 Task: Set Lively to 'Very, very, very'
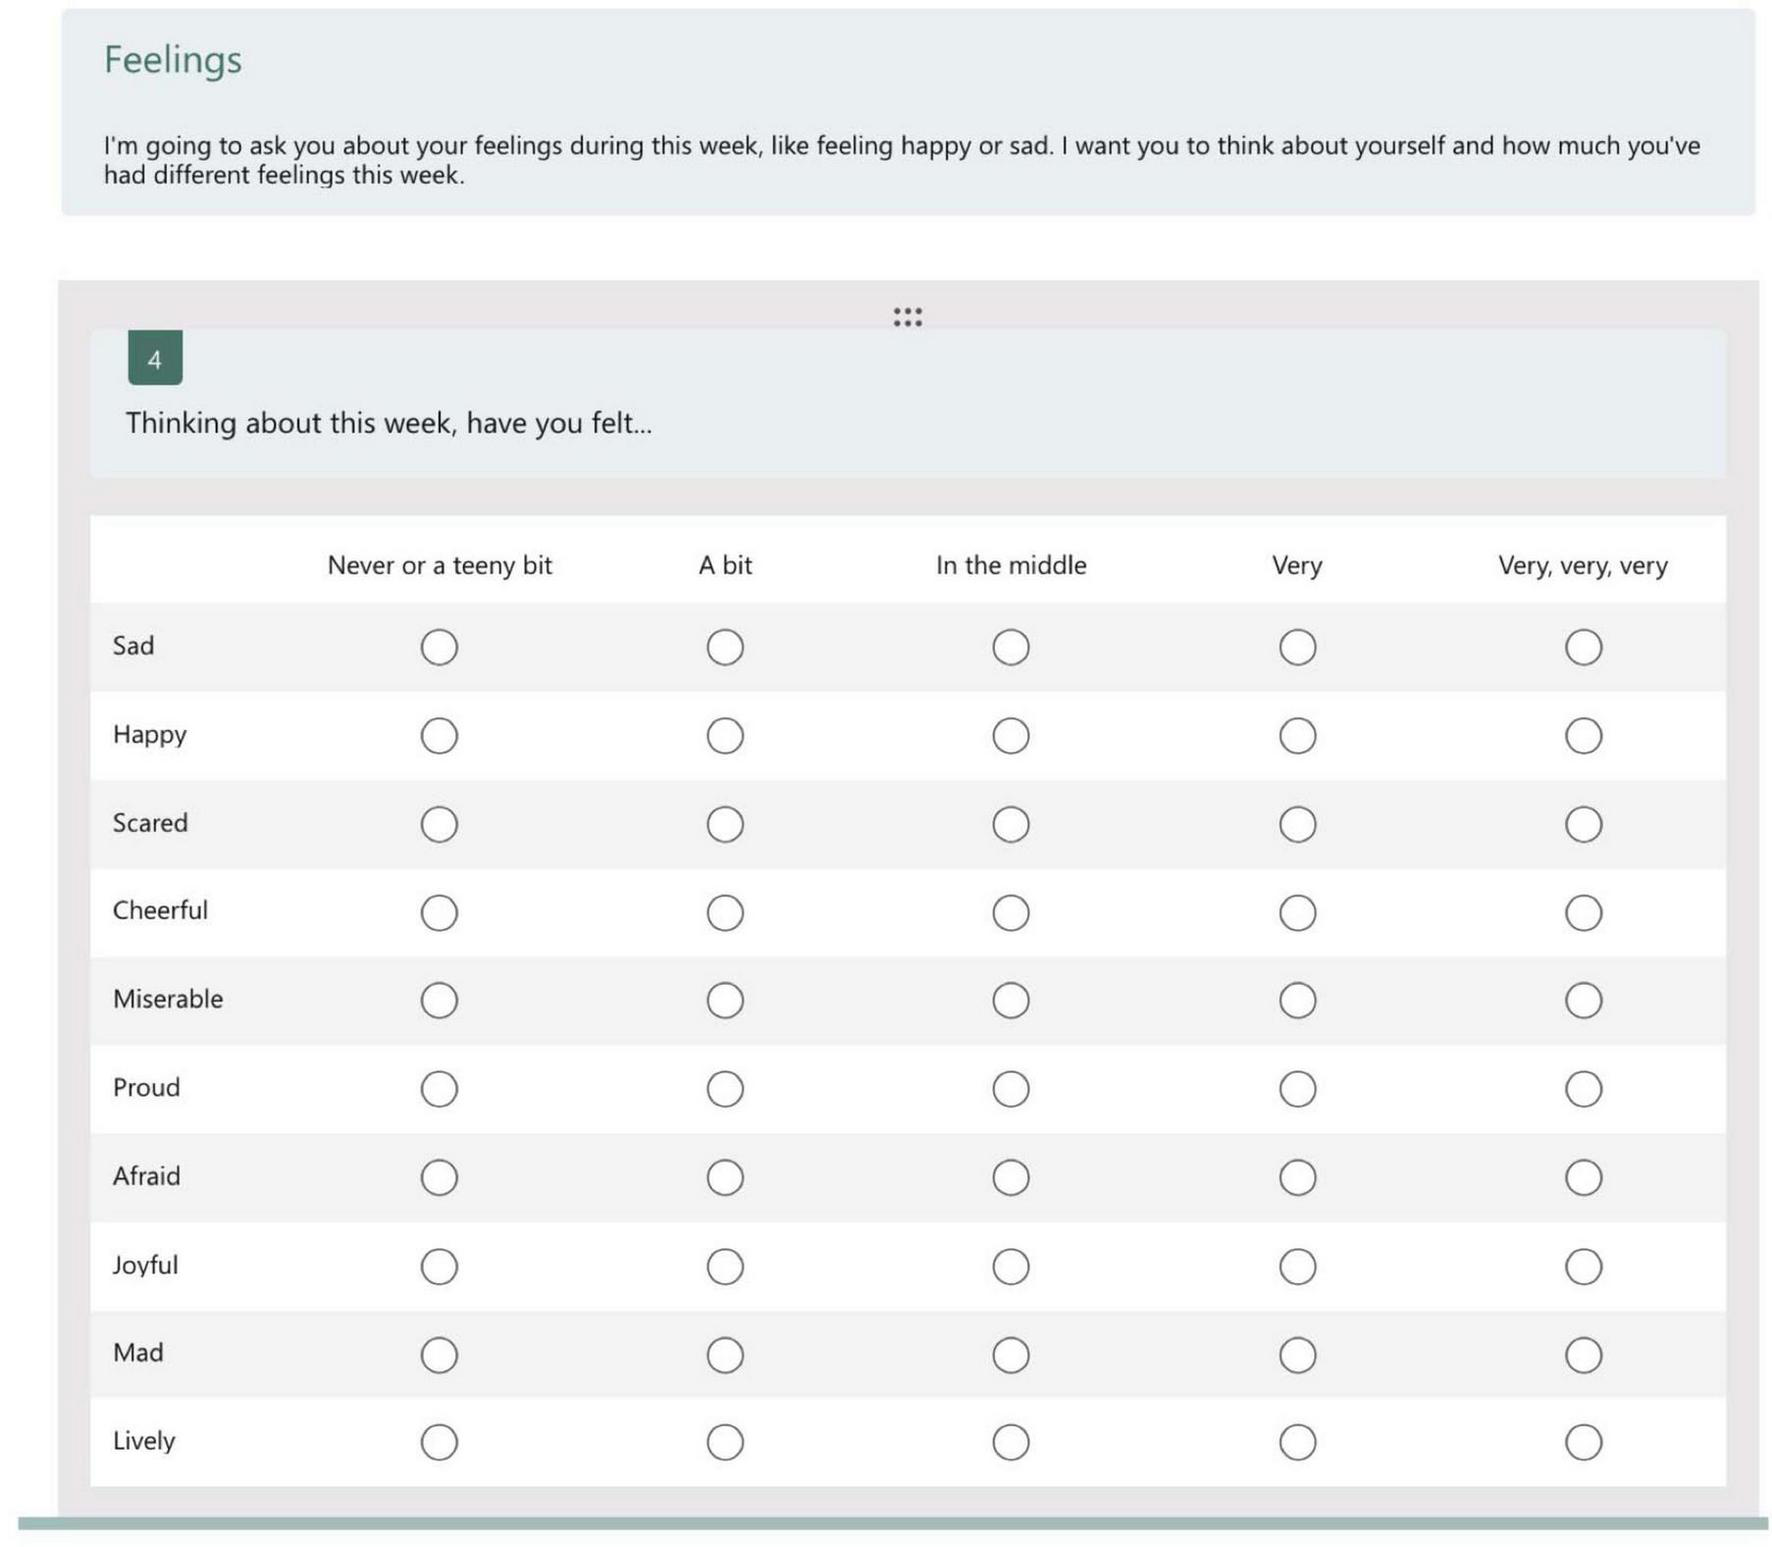[x=1582, y=1442]
